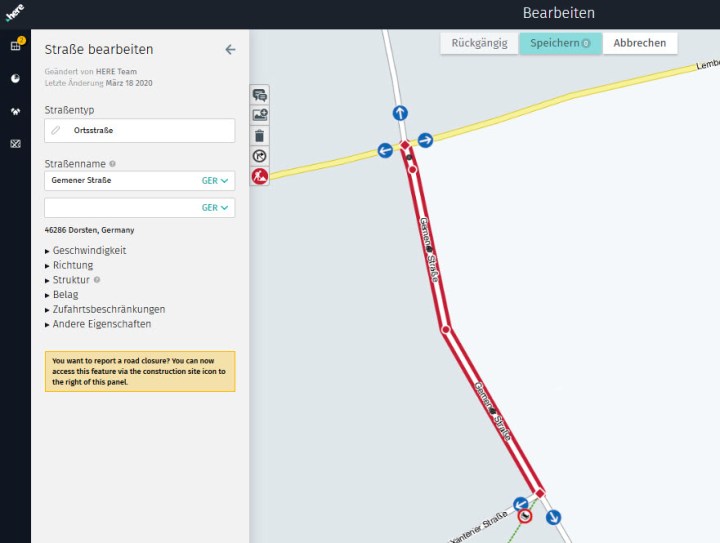Screen dimensions: 720x543
Task: Open GER language dropdown for Gemener Straße
Action: tap(217, 180)
